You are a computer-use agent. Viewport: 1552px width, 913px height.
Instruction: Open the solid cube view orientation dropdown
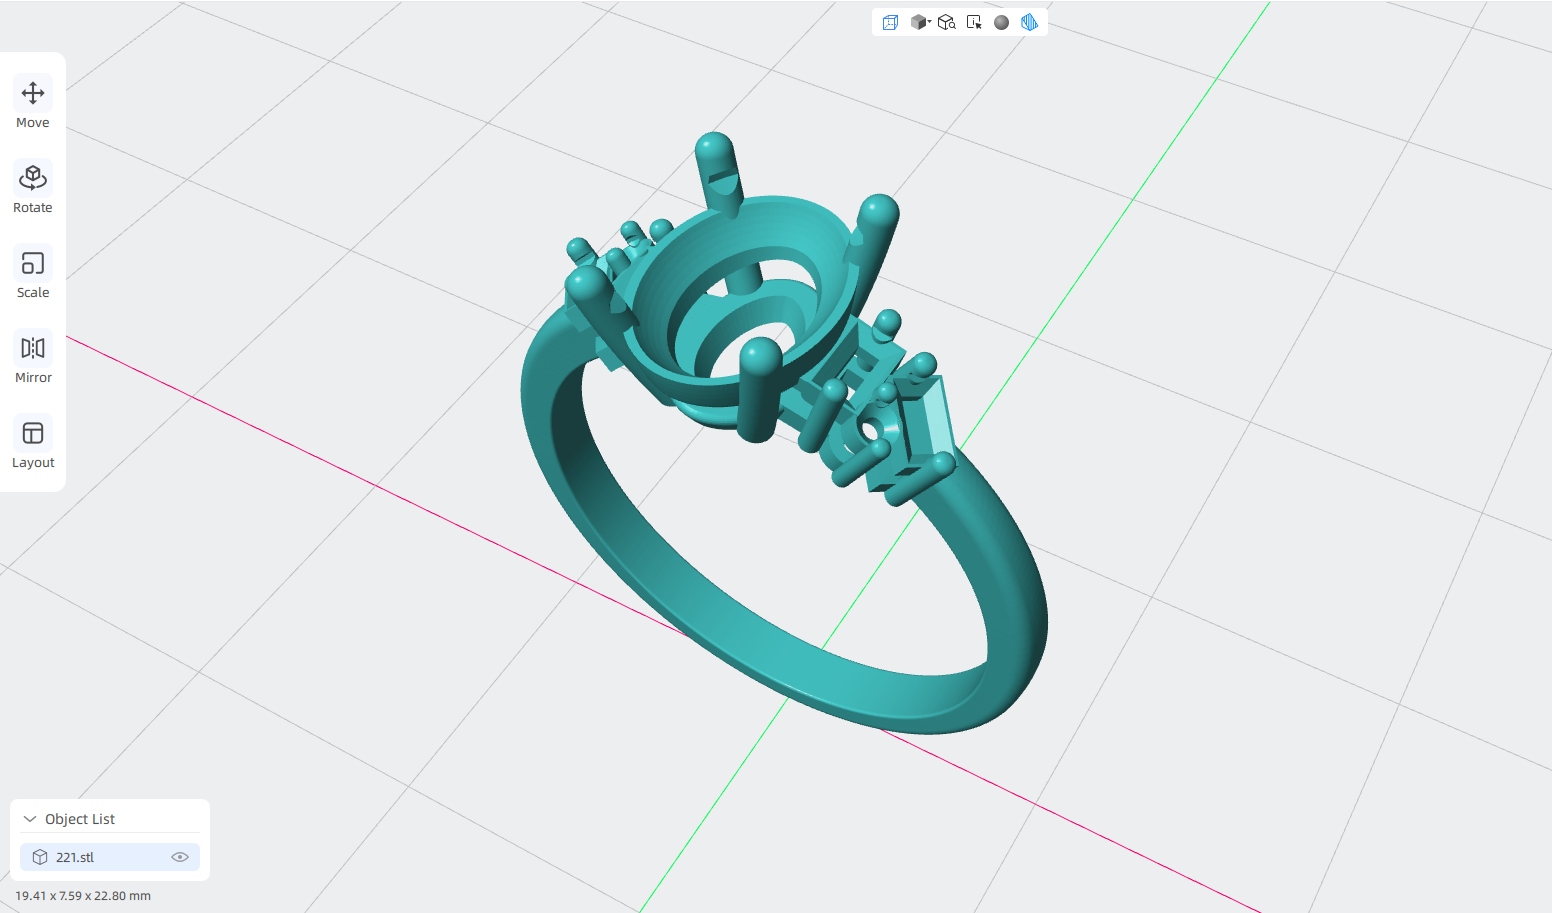(x=920, y=22)
